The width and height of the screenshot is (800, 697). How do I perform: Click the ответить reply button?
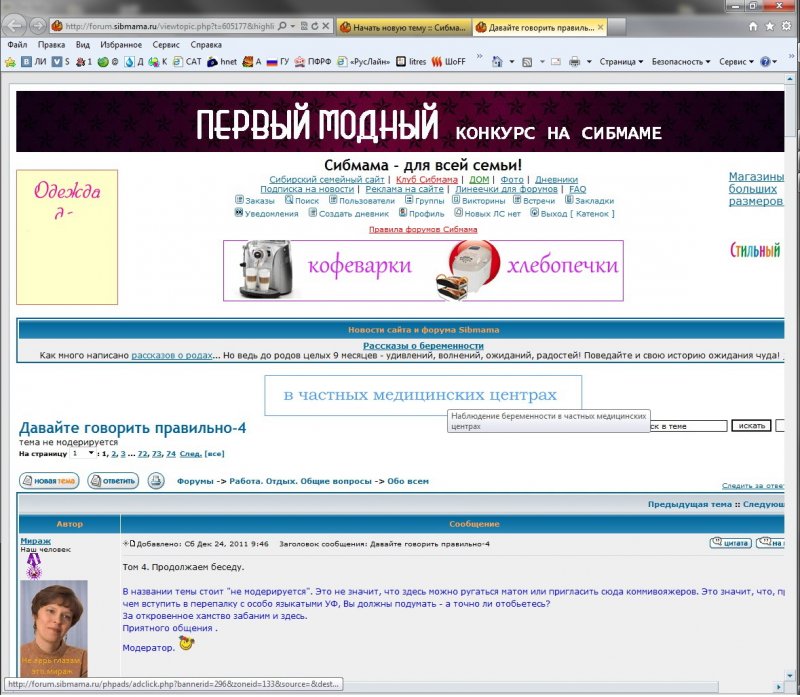(x=113, y=481)
